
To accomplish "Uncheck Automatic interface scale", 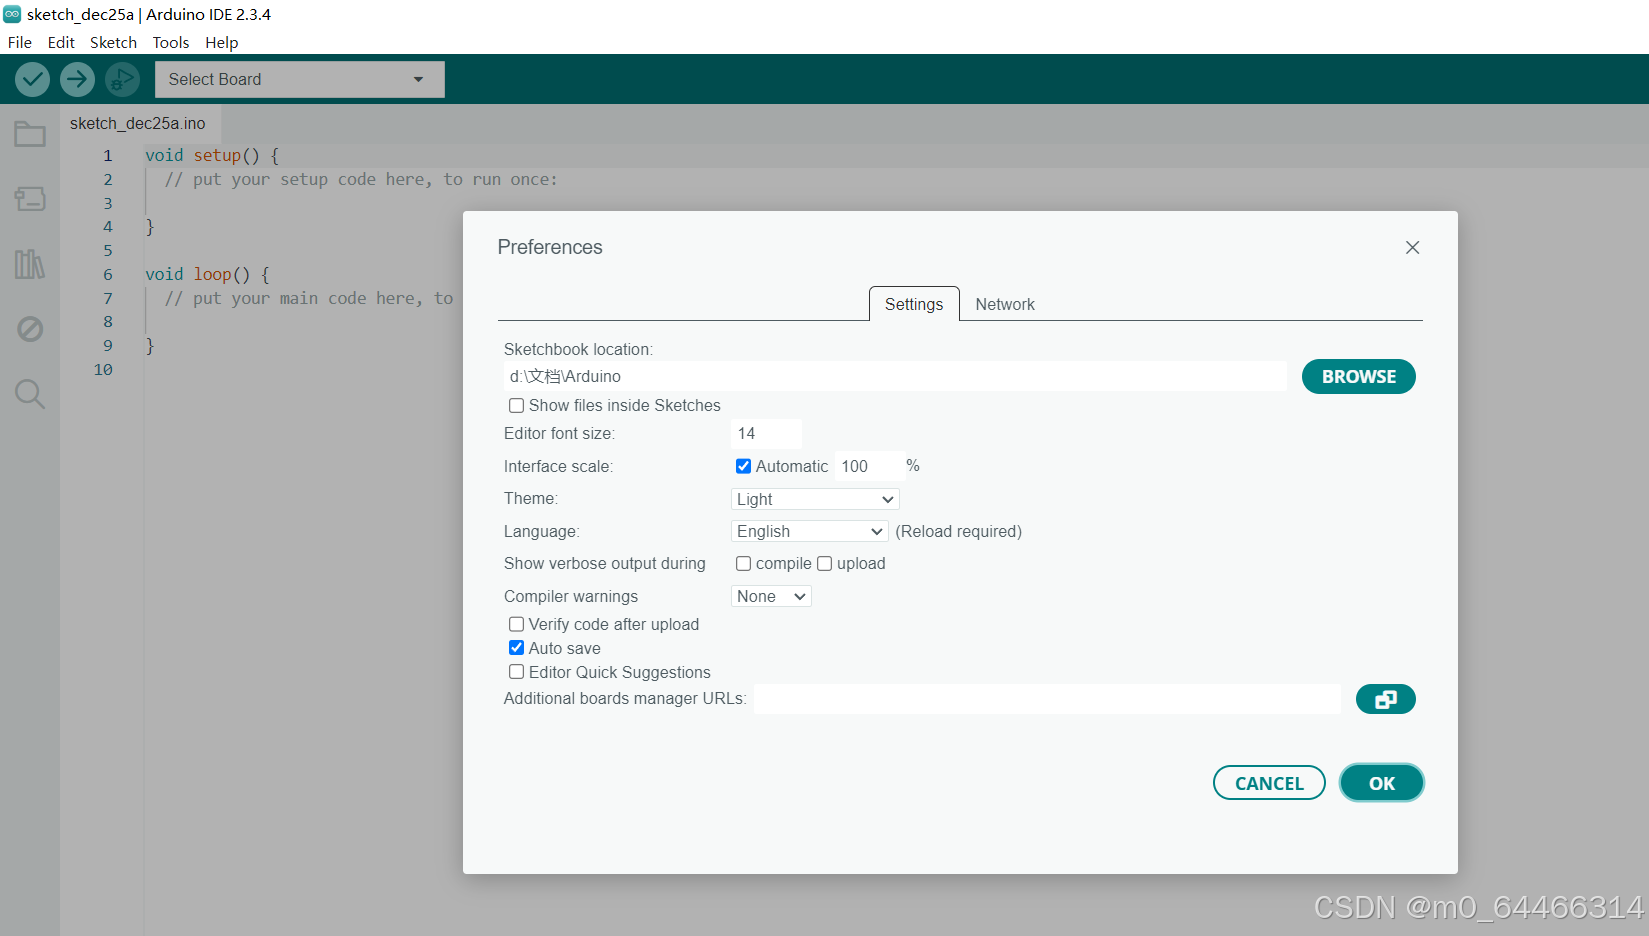I will pos(743,466).
